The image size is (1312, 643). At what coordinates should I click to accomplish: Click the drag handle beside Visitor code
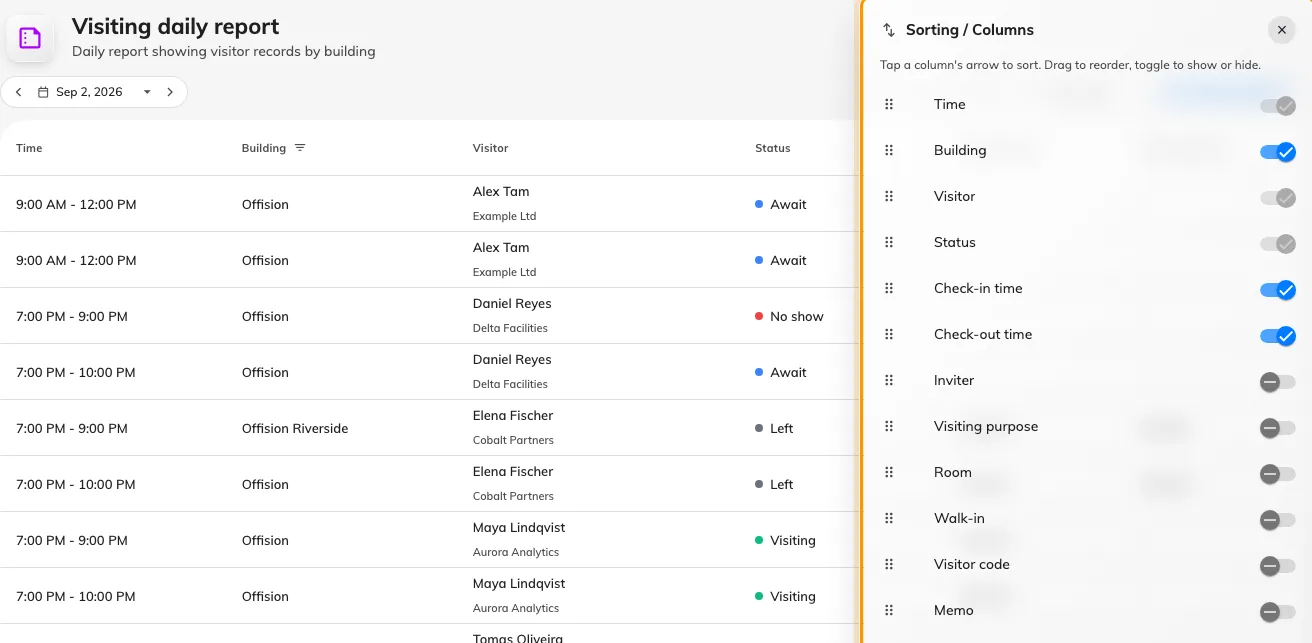click(889, 564)
